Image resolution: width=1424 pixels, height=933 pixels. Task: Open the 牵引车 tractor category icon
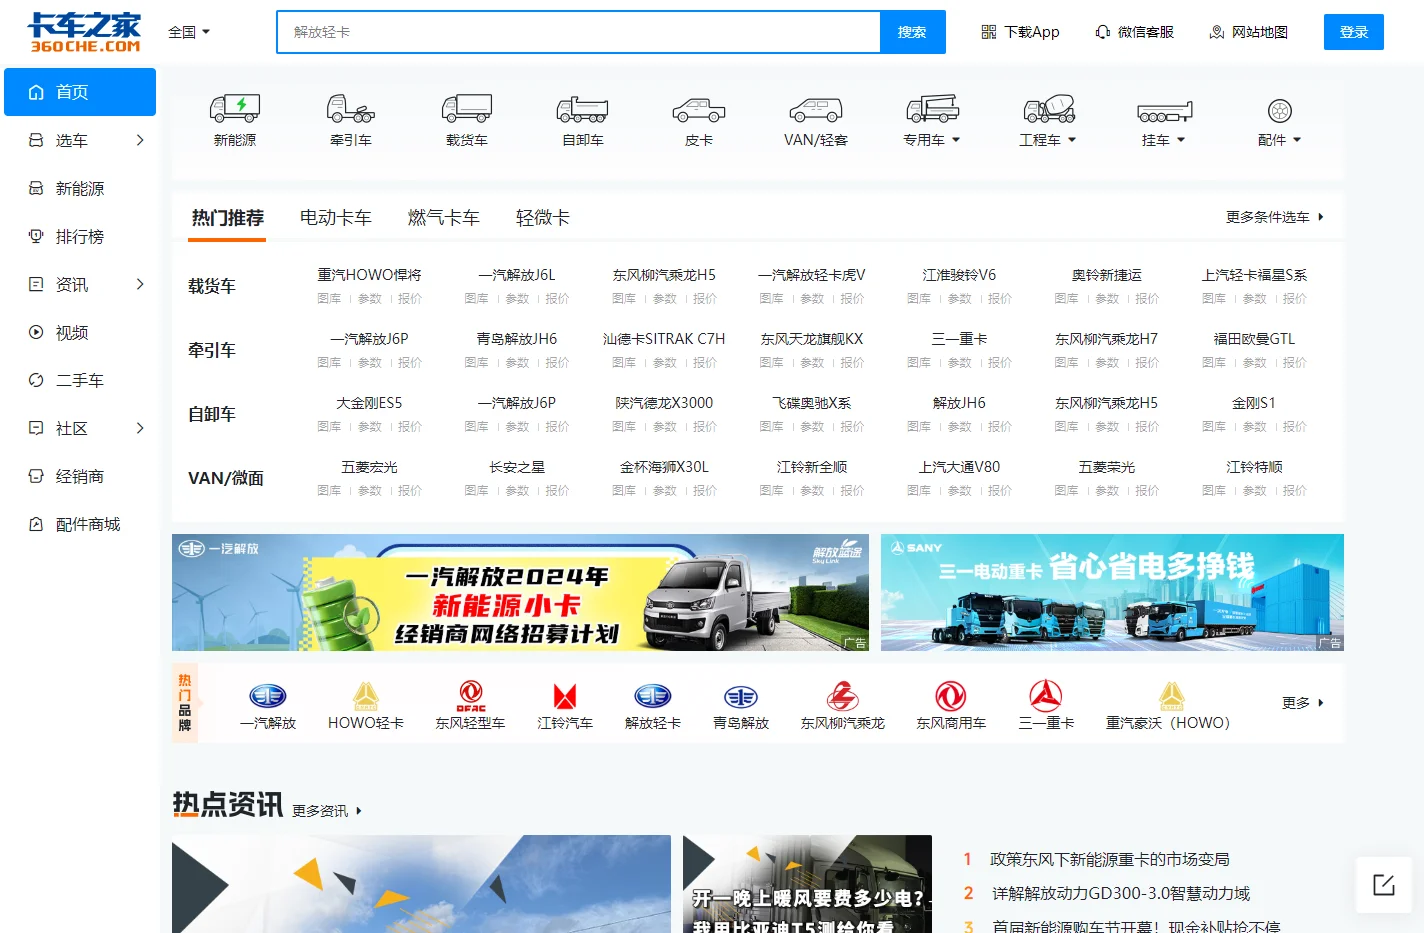click(x=351, y=108)
